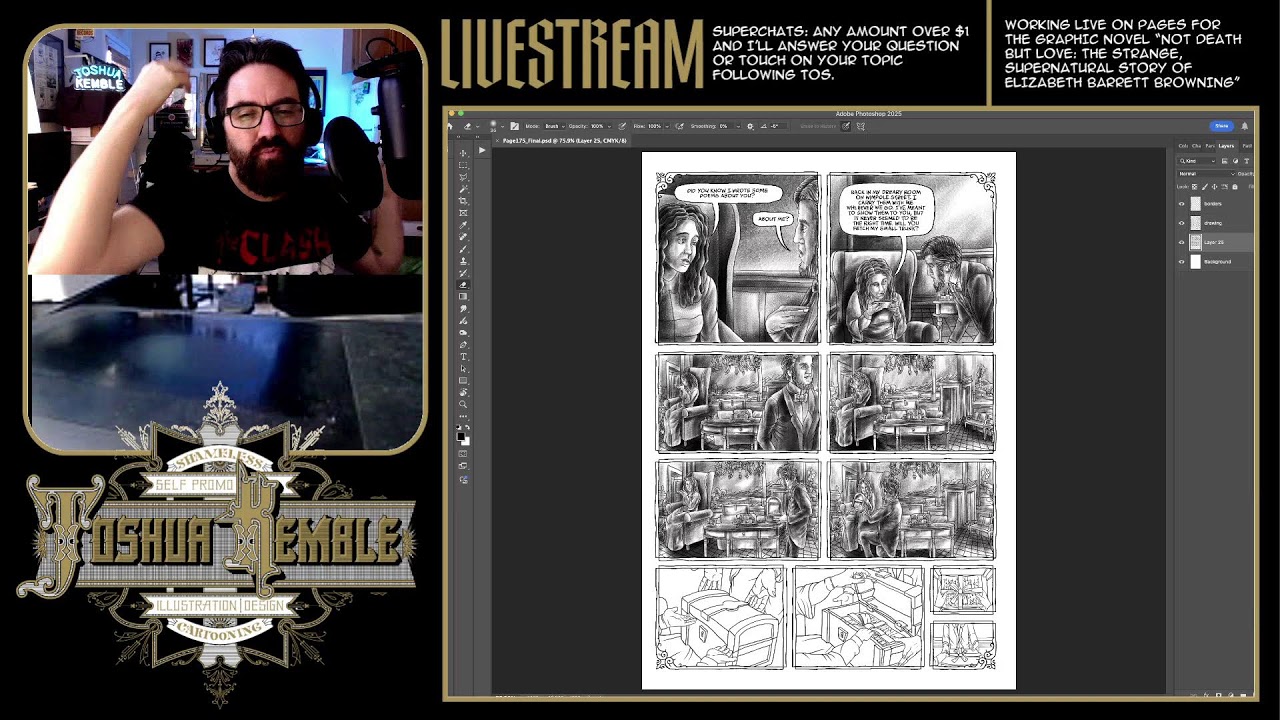Filter layers by pixel layers
This screenshot has height=720, width=1280.
pyautogui.click(x=1224, y=161)
